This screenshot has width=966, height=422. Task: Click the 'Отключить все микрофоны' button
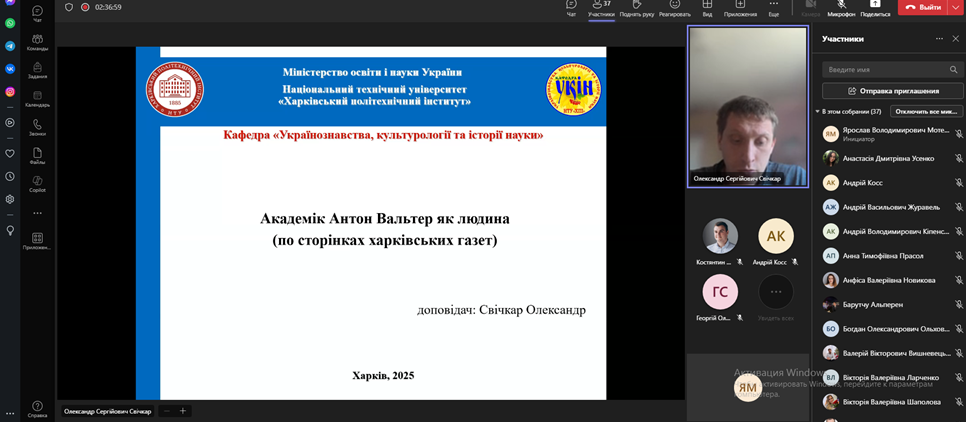point(926,112)
